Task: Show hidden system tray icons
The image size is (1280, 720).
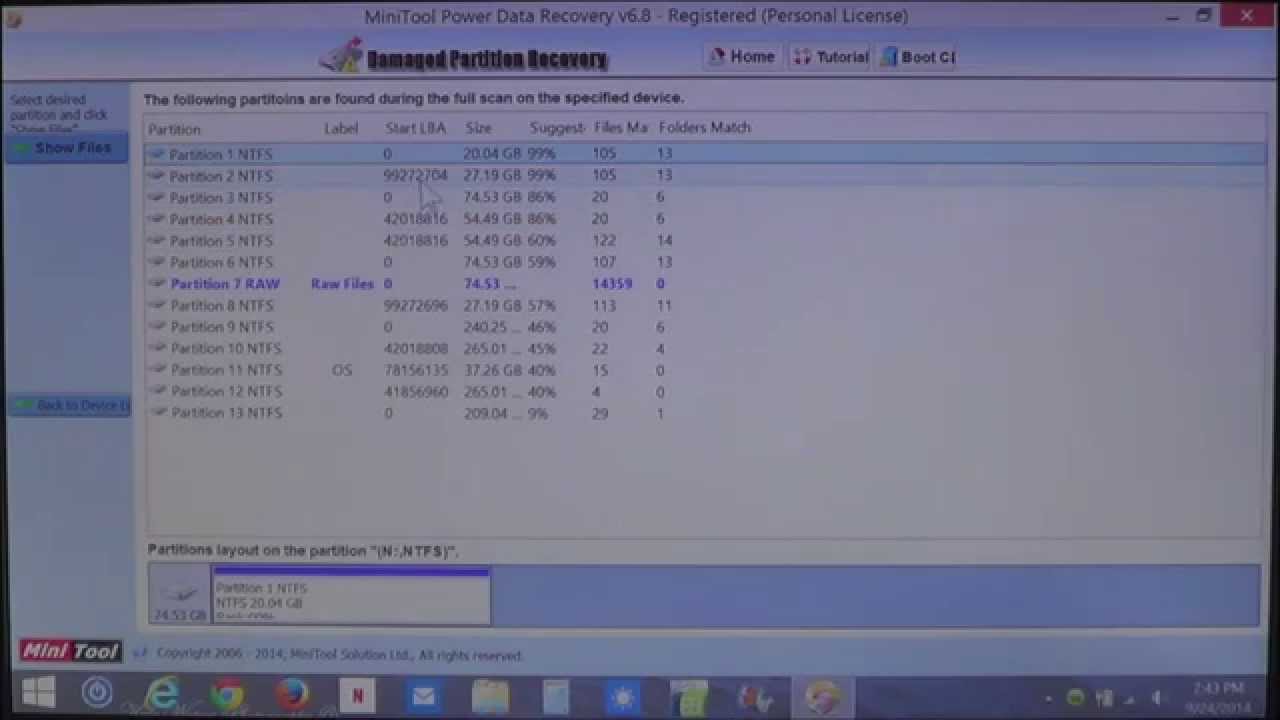Action: [x=1048, y=698]
